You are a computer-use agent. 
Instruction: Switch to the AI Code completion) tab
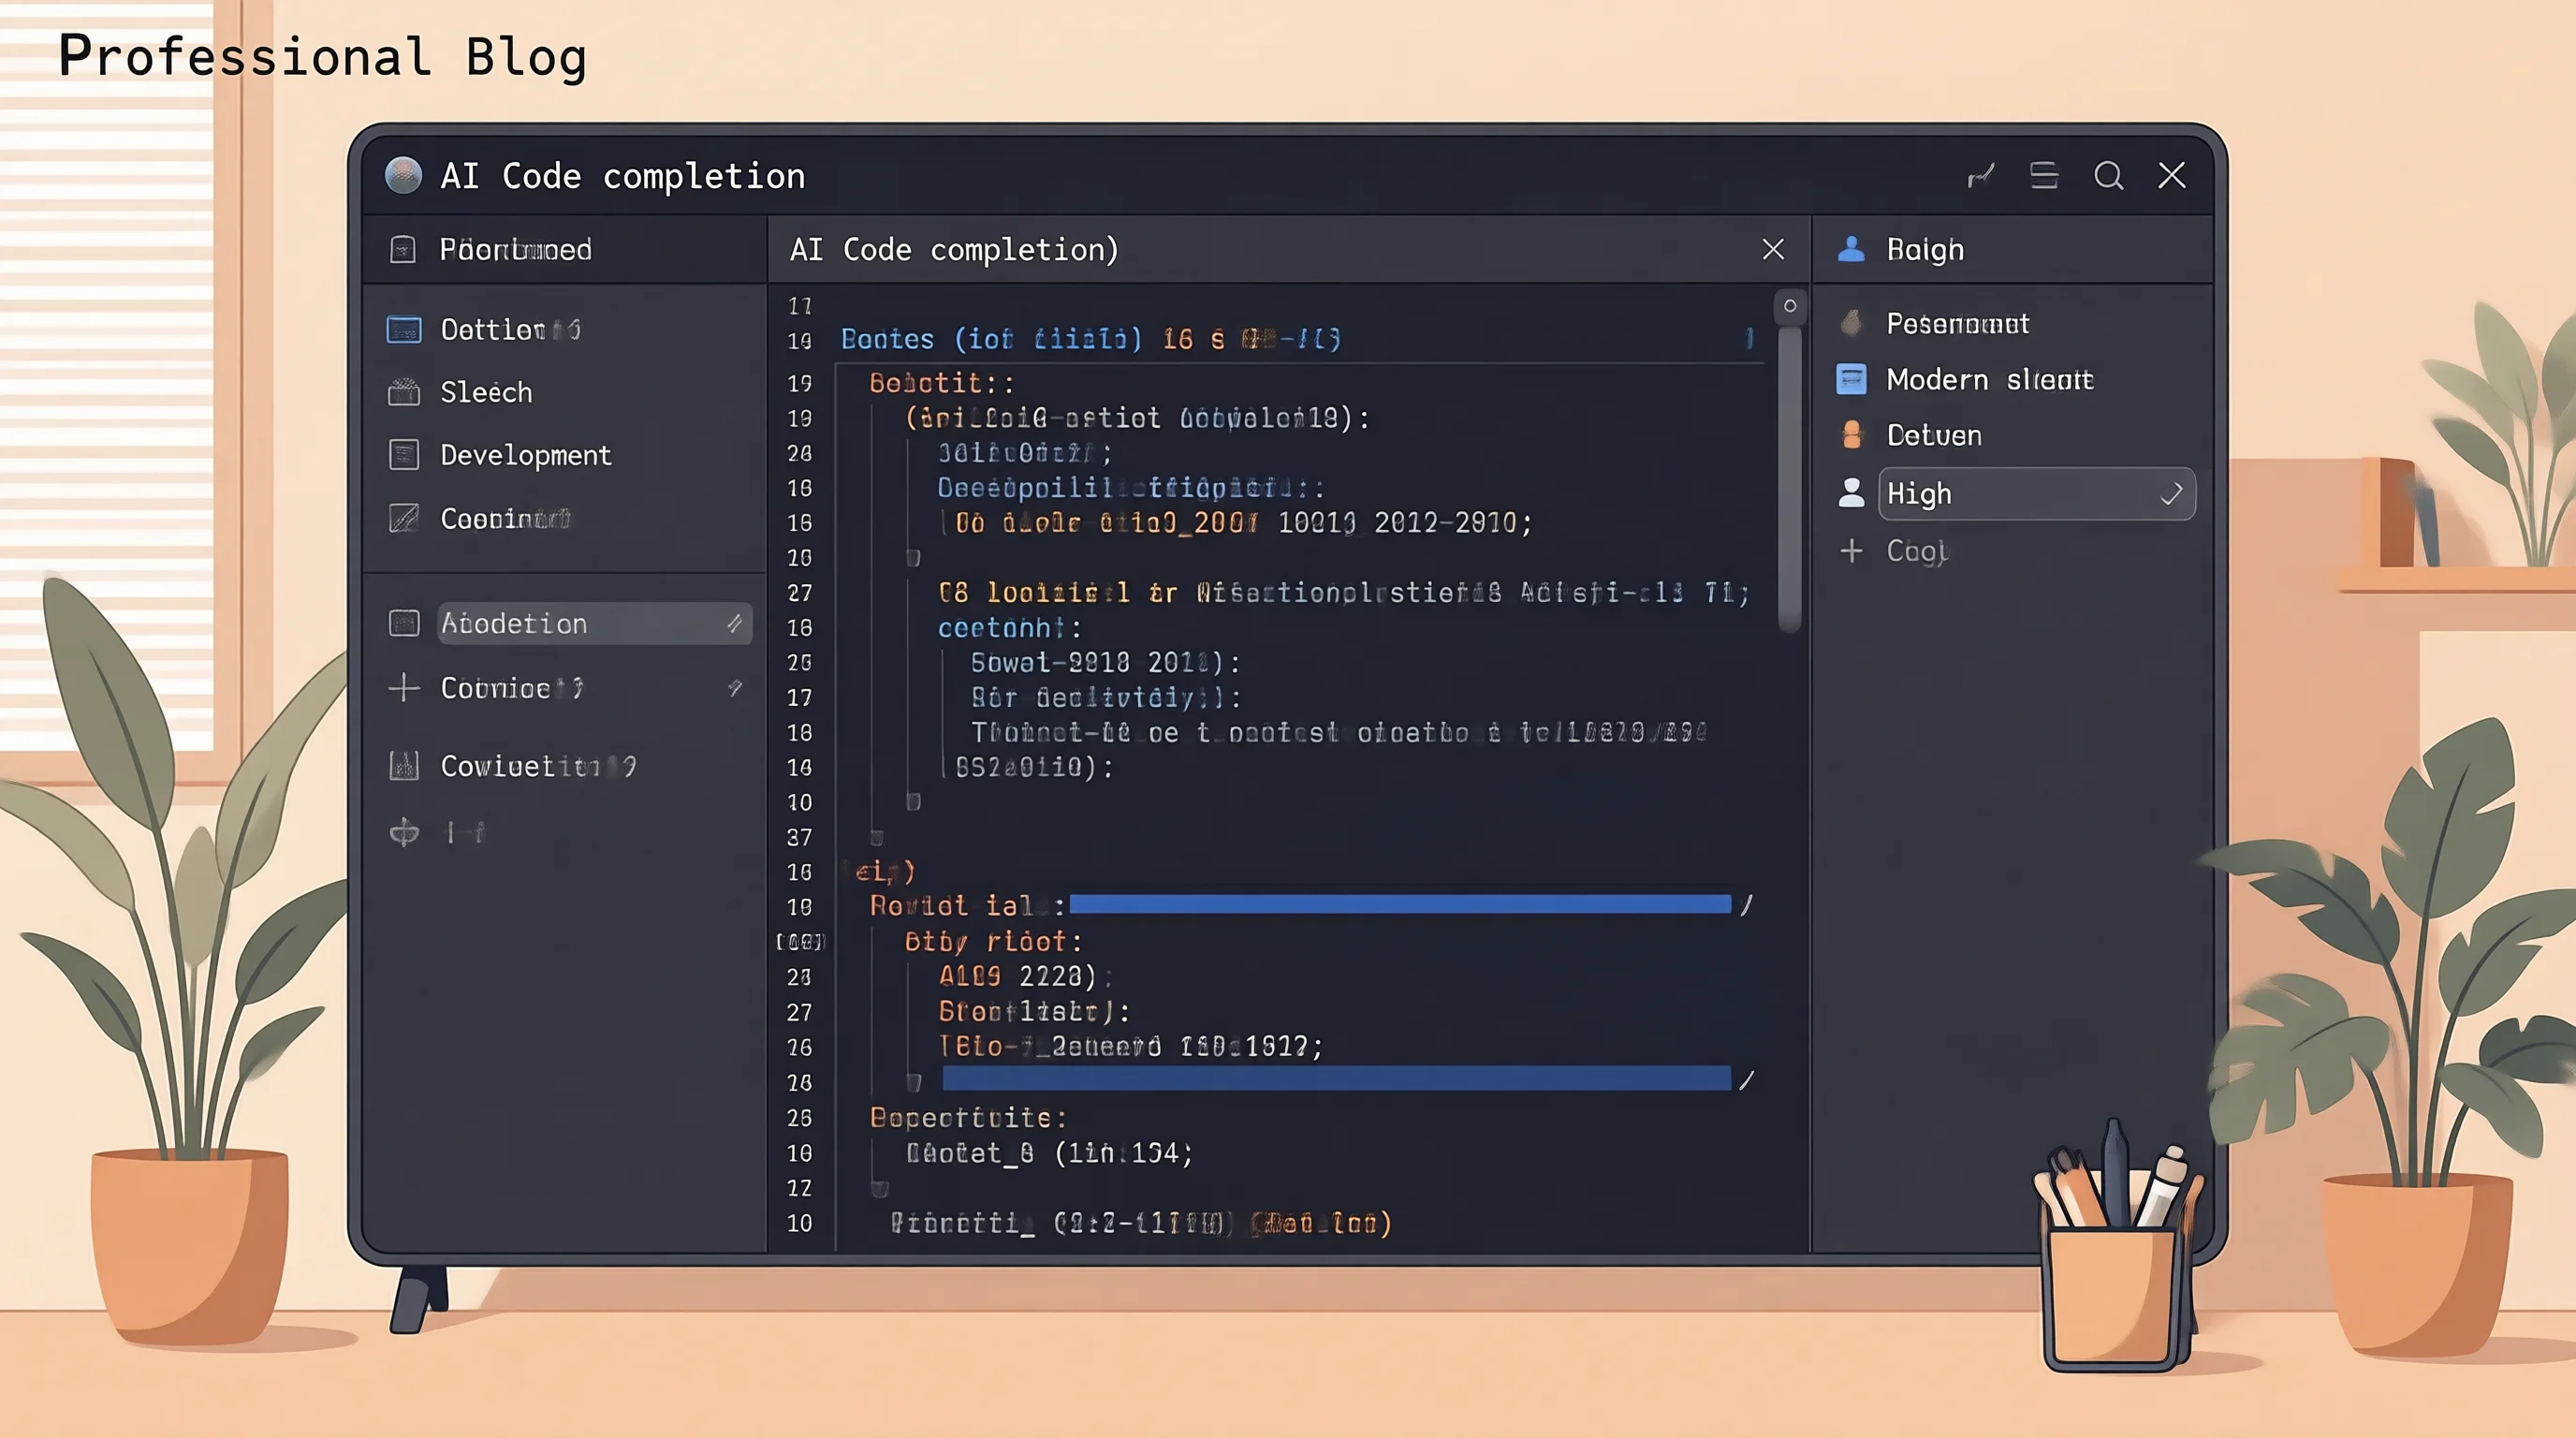(x=953, y=250)
